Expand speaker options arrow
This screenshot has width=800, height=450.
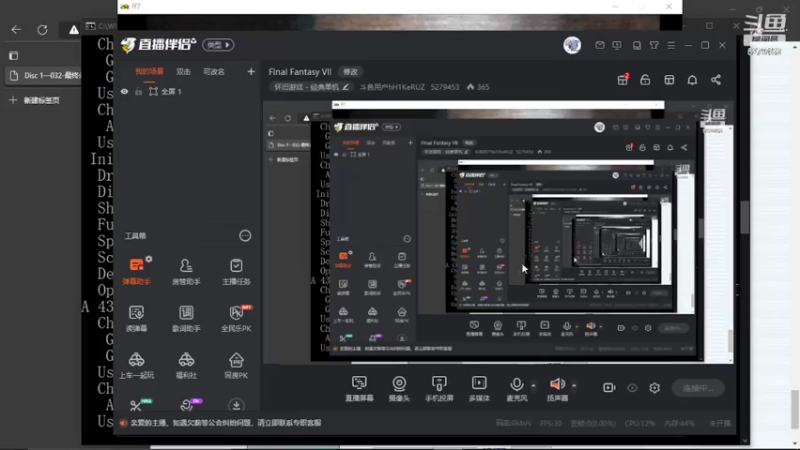click(x=574, y=385)
